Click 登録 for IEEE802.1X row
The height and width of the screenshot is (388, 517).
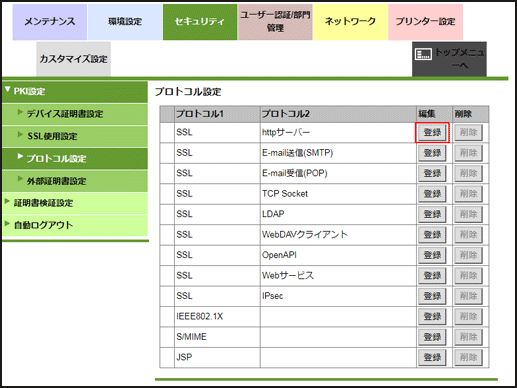point(432,316)
